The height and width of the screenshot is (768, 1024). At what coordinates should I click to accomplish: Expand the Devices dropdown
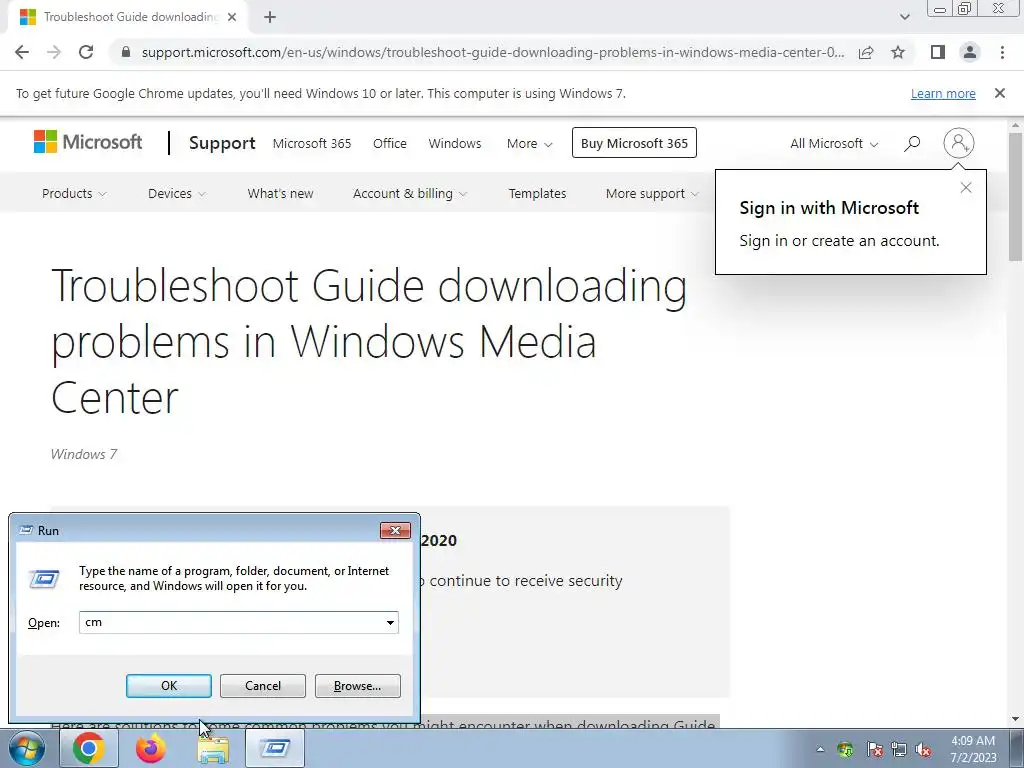point(176,193)
